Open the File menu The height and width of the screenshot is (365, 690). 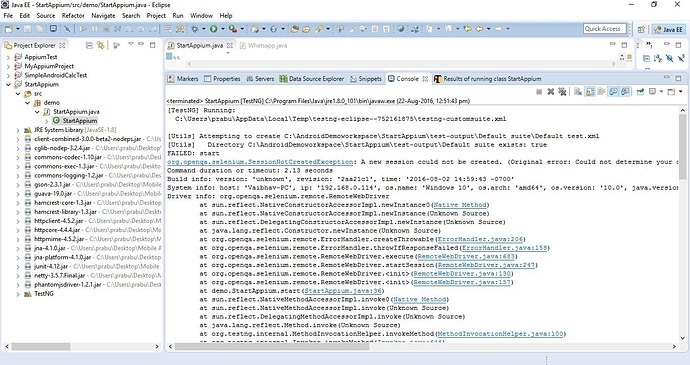8,15
